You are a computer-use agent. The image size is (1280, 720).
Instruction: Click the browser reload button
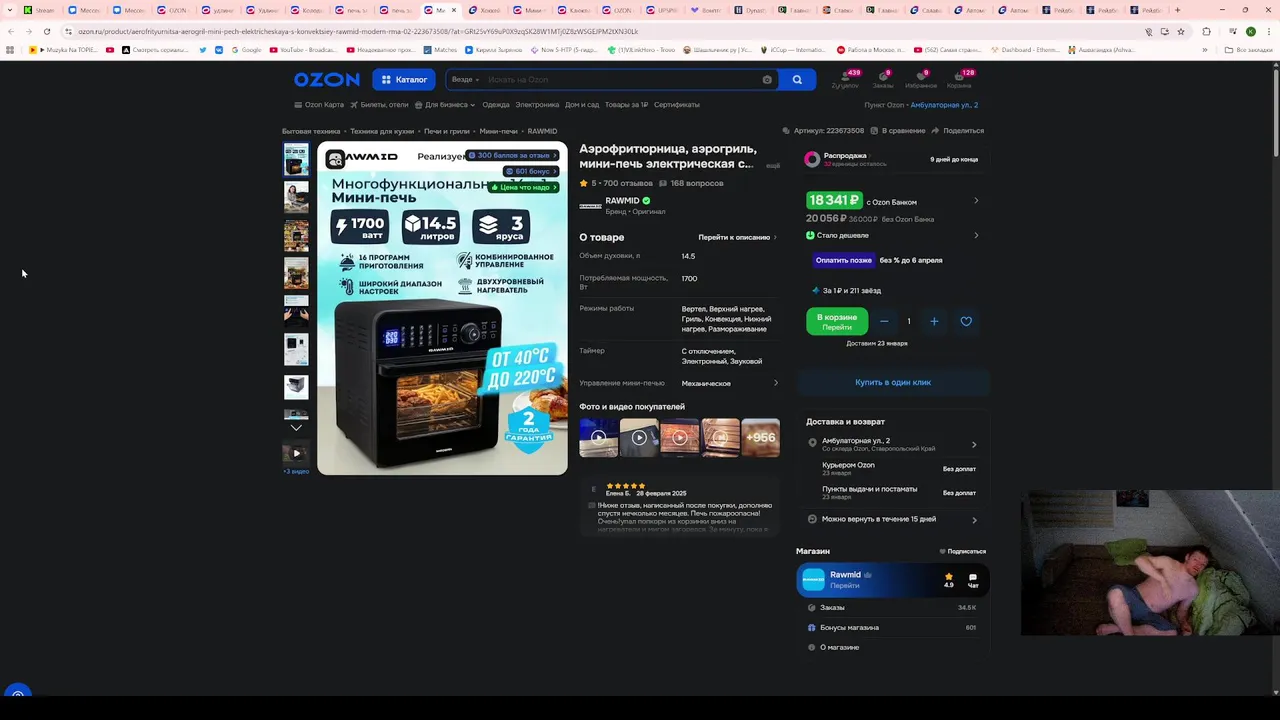(46, 32)
